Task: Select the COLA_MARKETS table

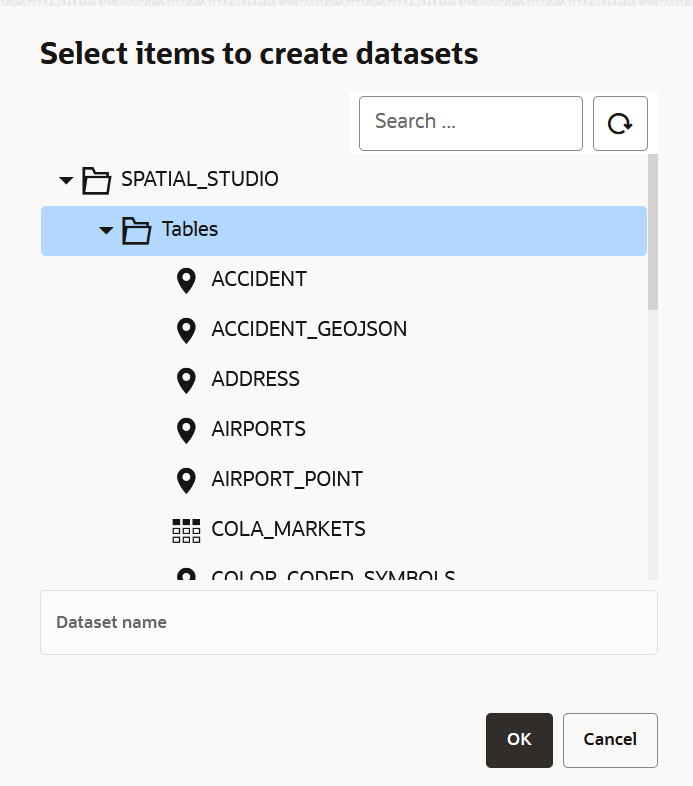Action: 288,529
